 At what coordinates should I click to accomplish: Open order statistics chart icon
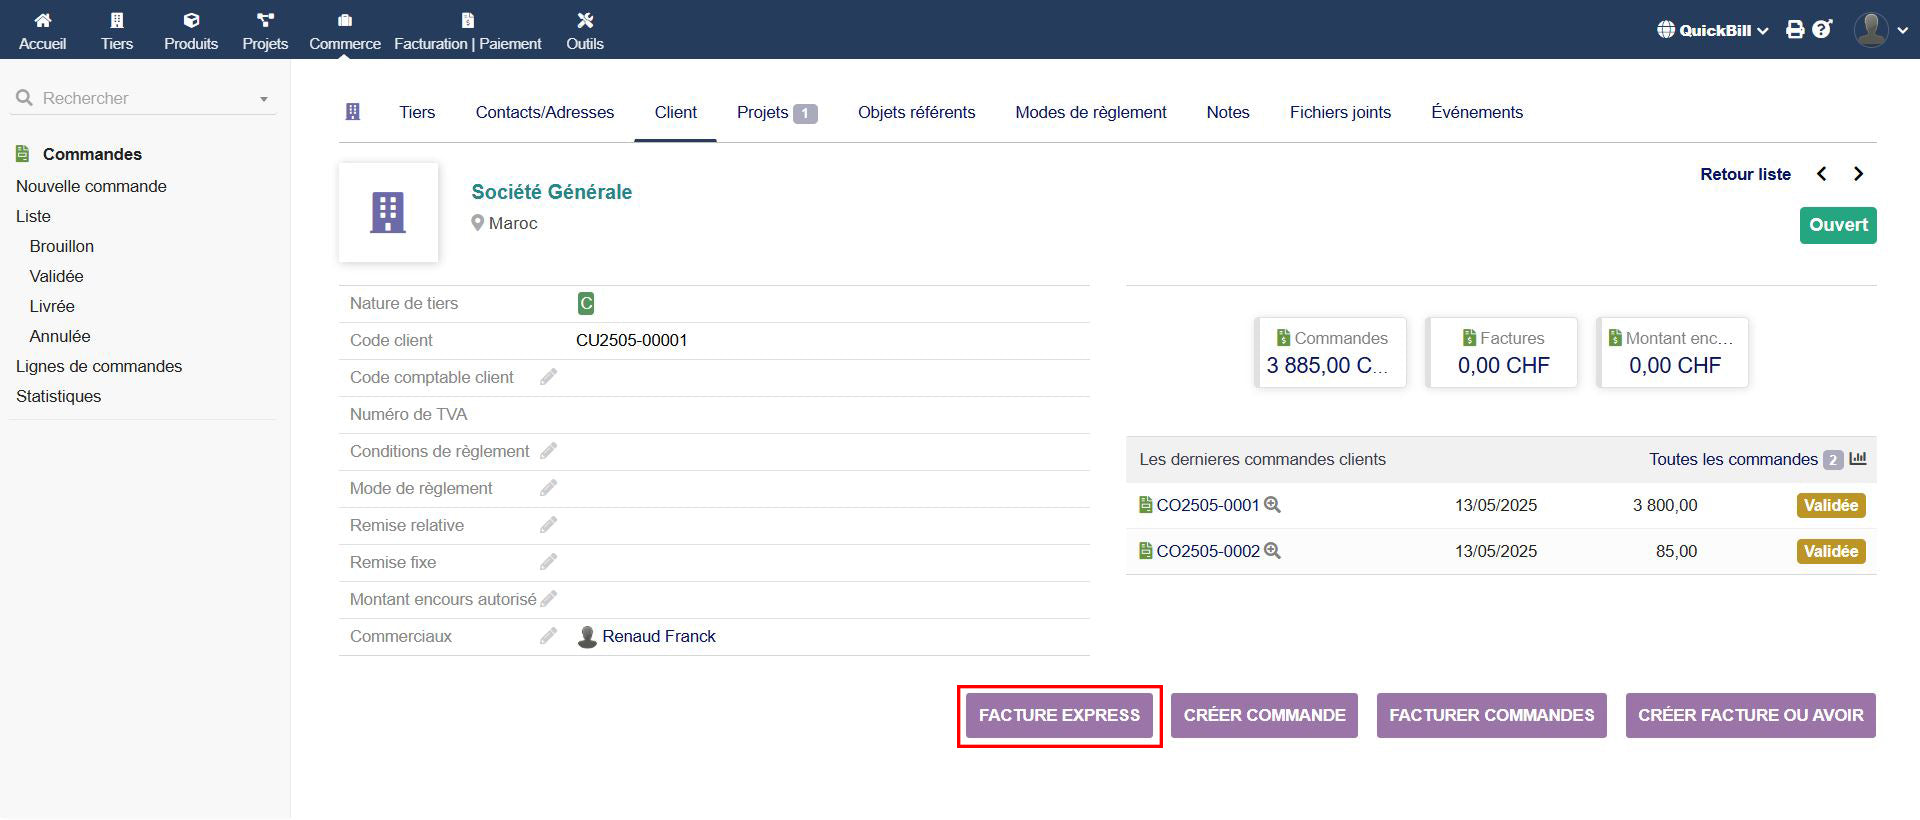pyautogui.click(x=1858, y=459)
